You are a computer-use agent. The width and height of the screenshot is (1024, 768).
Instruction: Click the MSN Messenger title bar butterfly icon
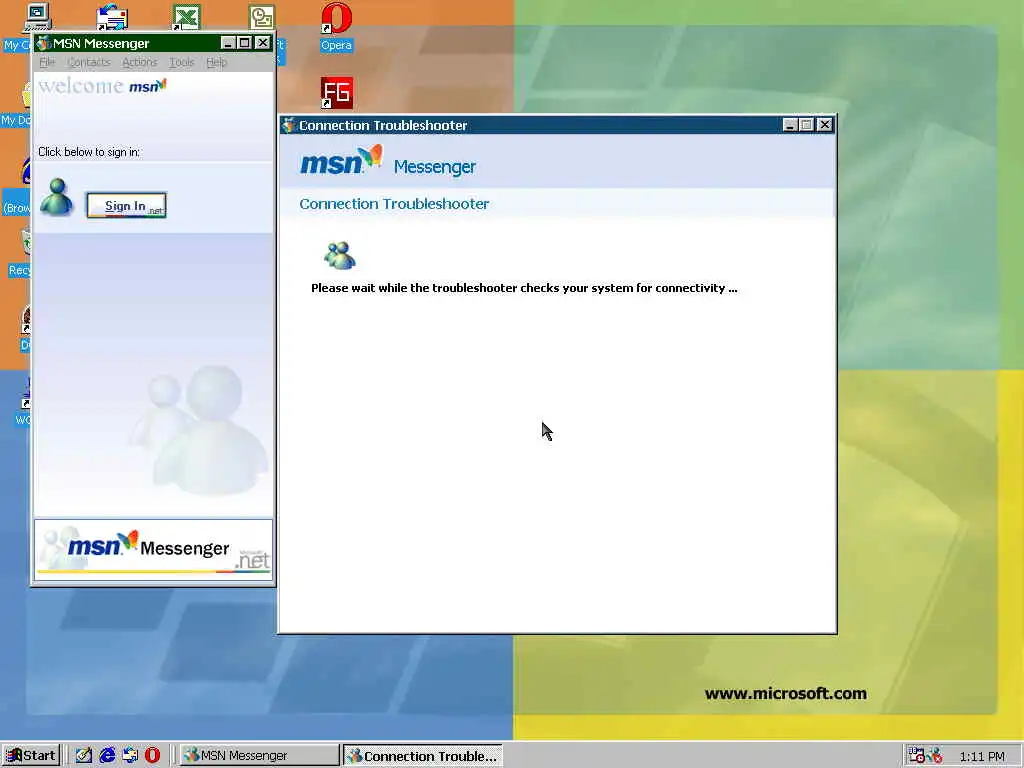point(43,43)
